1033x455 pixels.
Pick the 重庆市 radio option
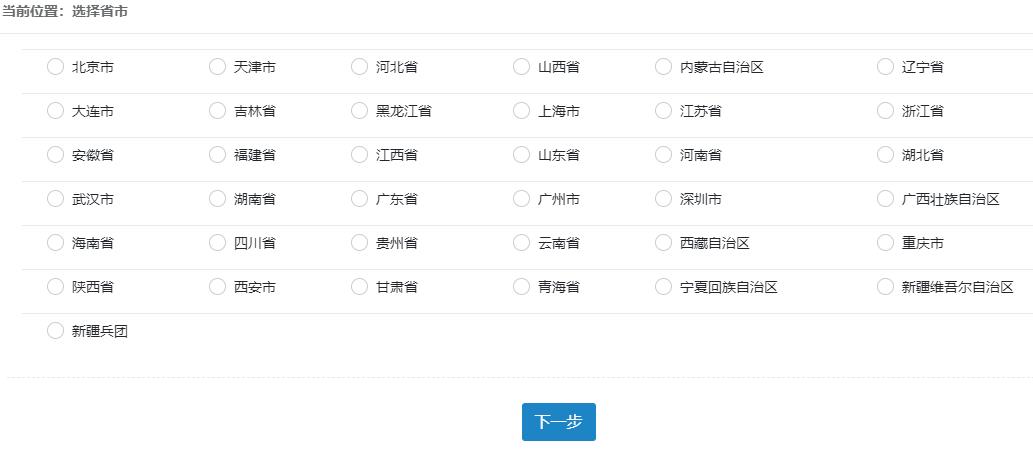[885, 243]
